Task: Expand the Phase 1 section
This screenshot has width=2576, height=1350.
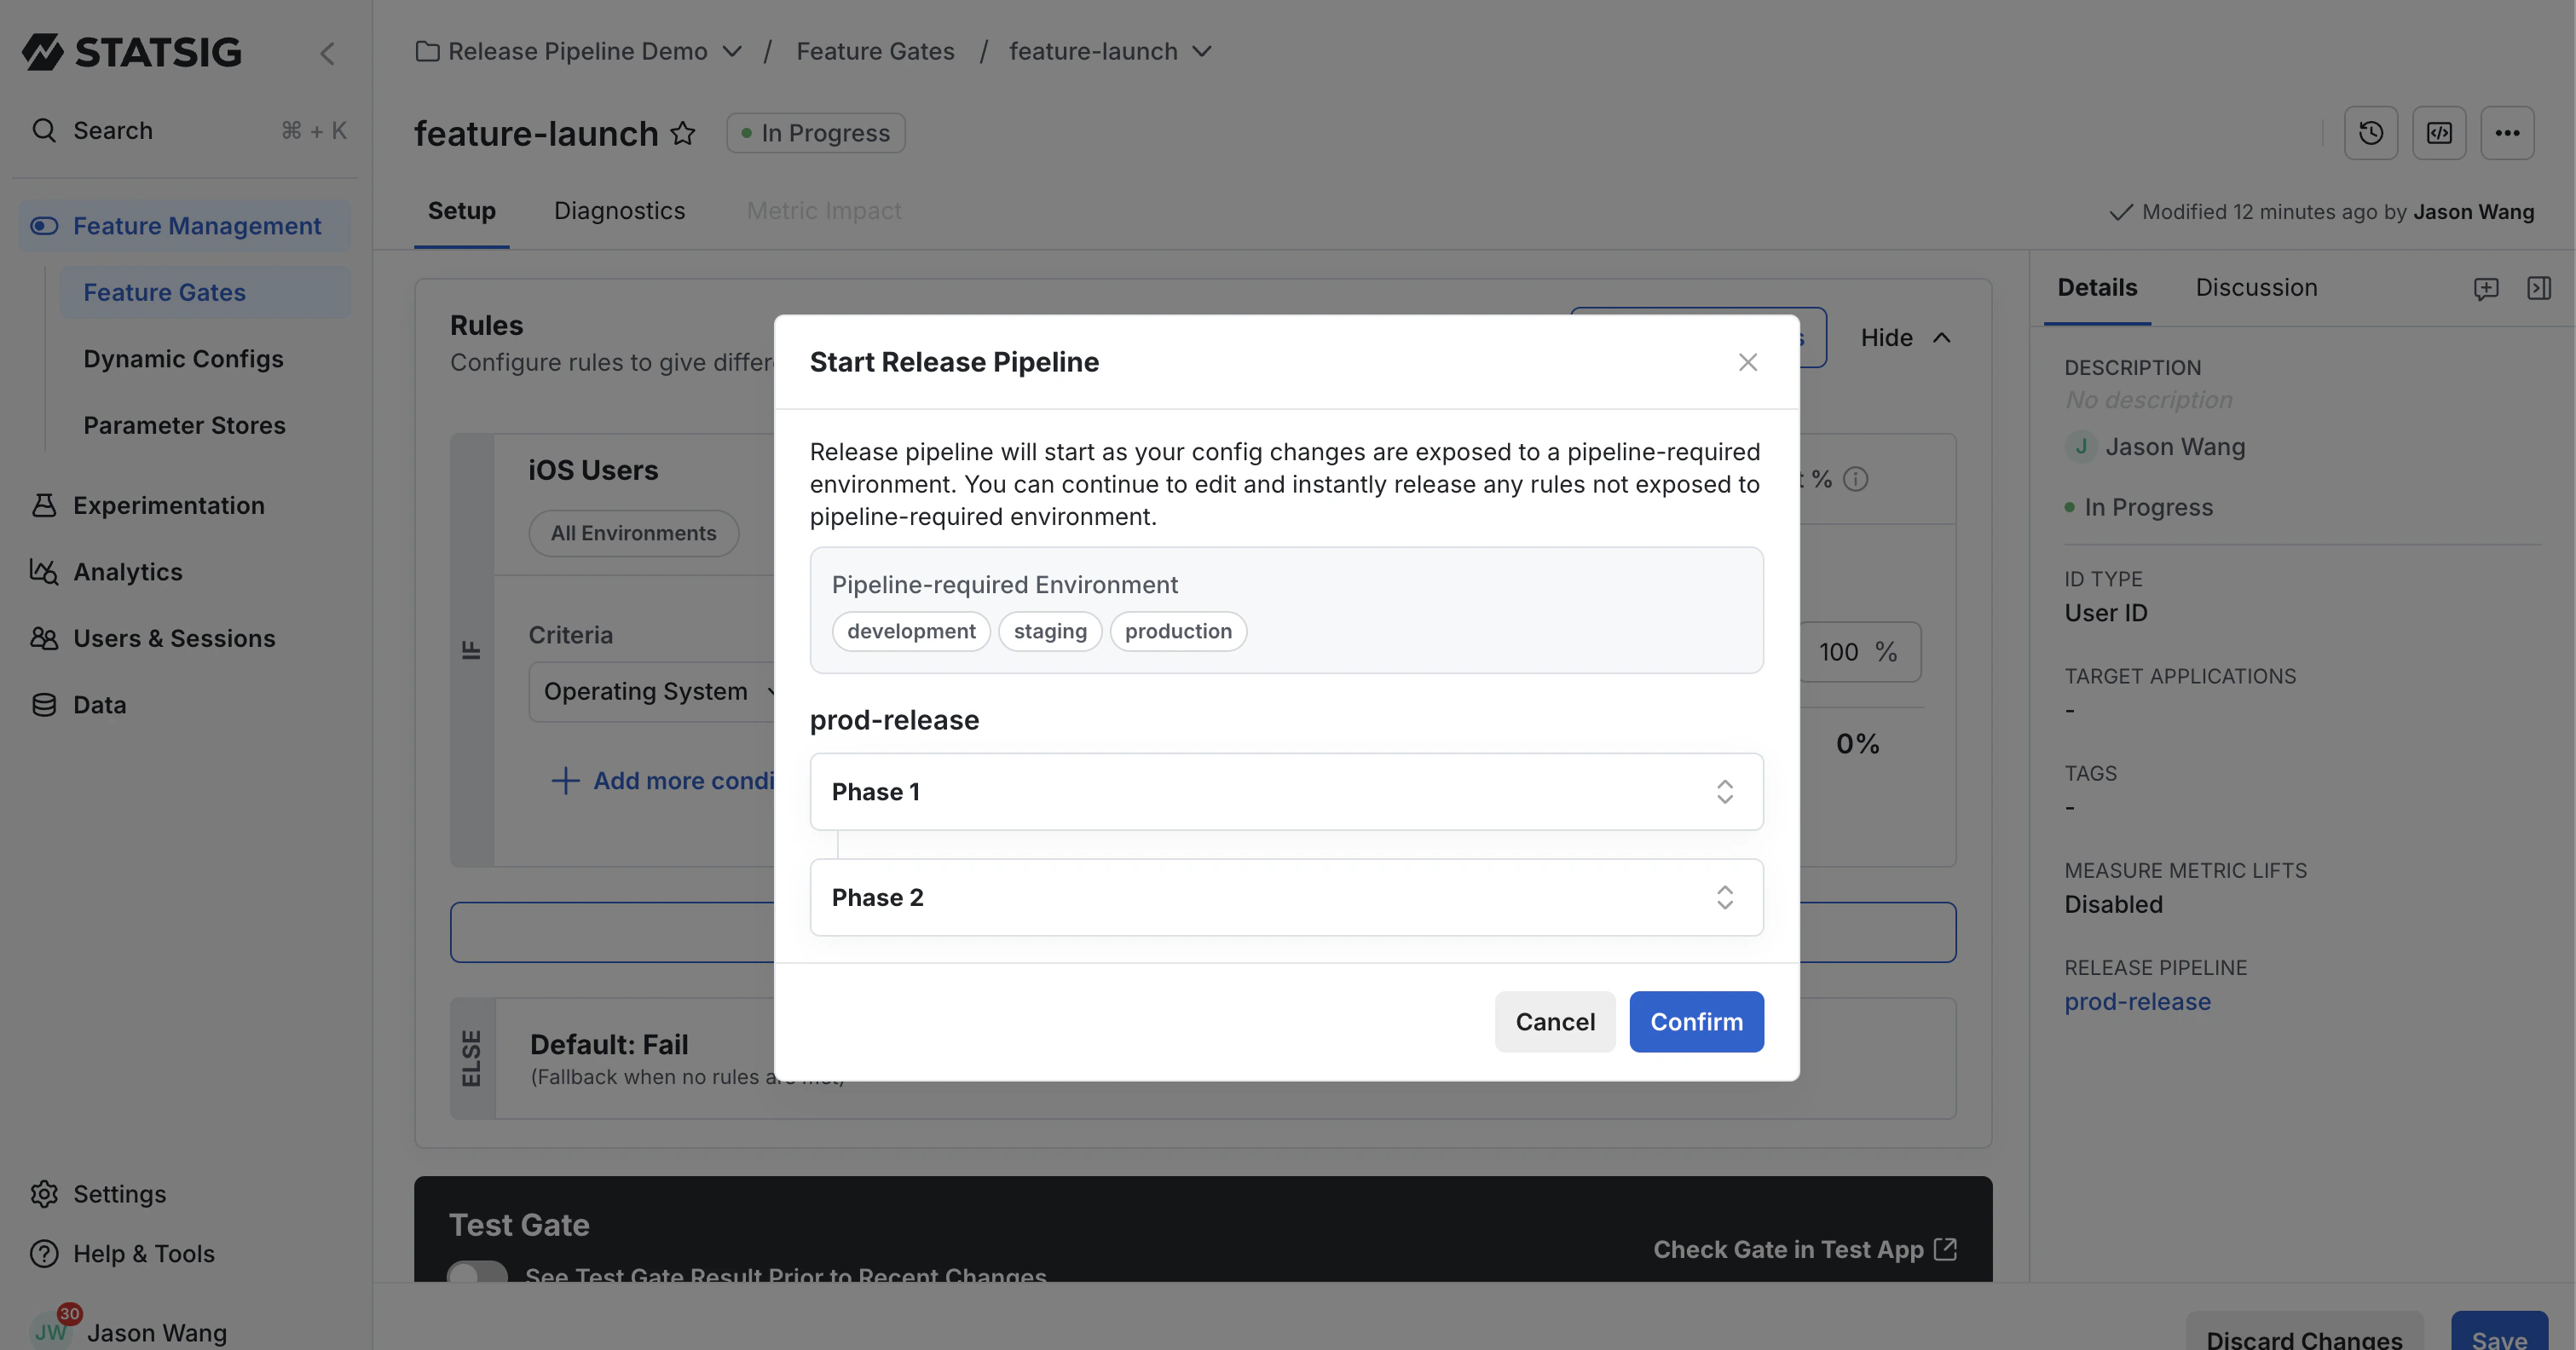Action: (x=1724, y=792)
